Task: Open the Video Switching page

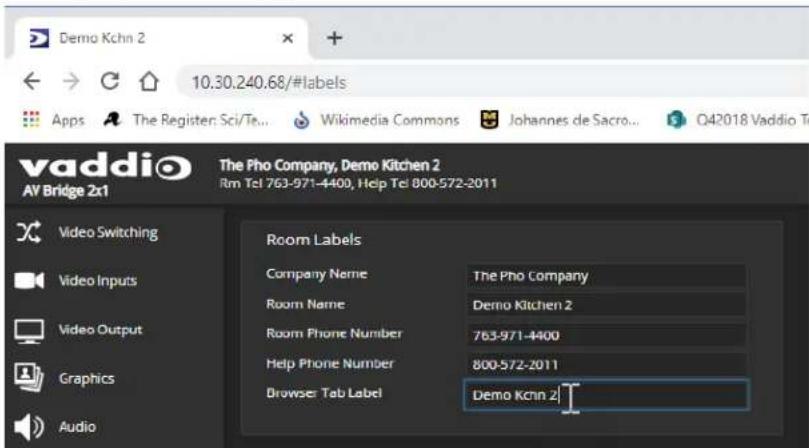Action: click(x=108, y=232)
